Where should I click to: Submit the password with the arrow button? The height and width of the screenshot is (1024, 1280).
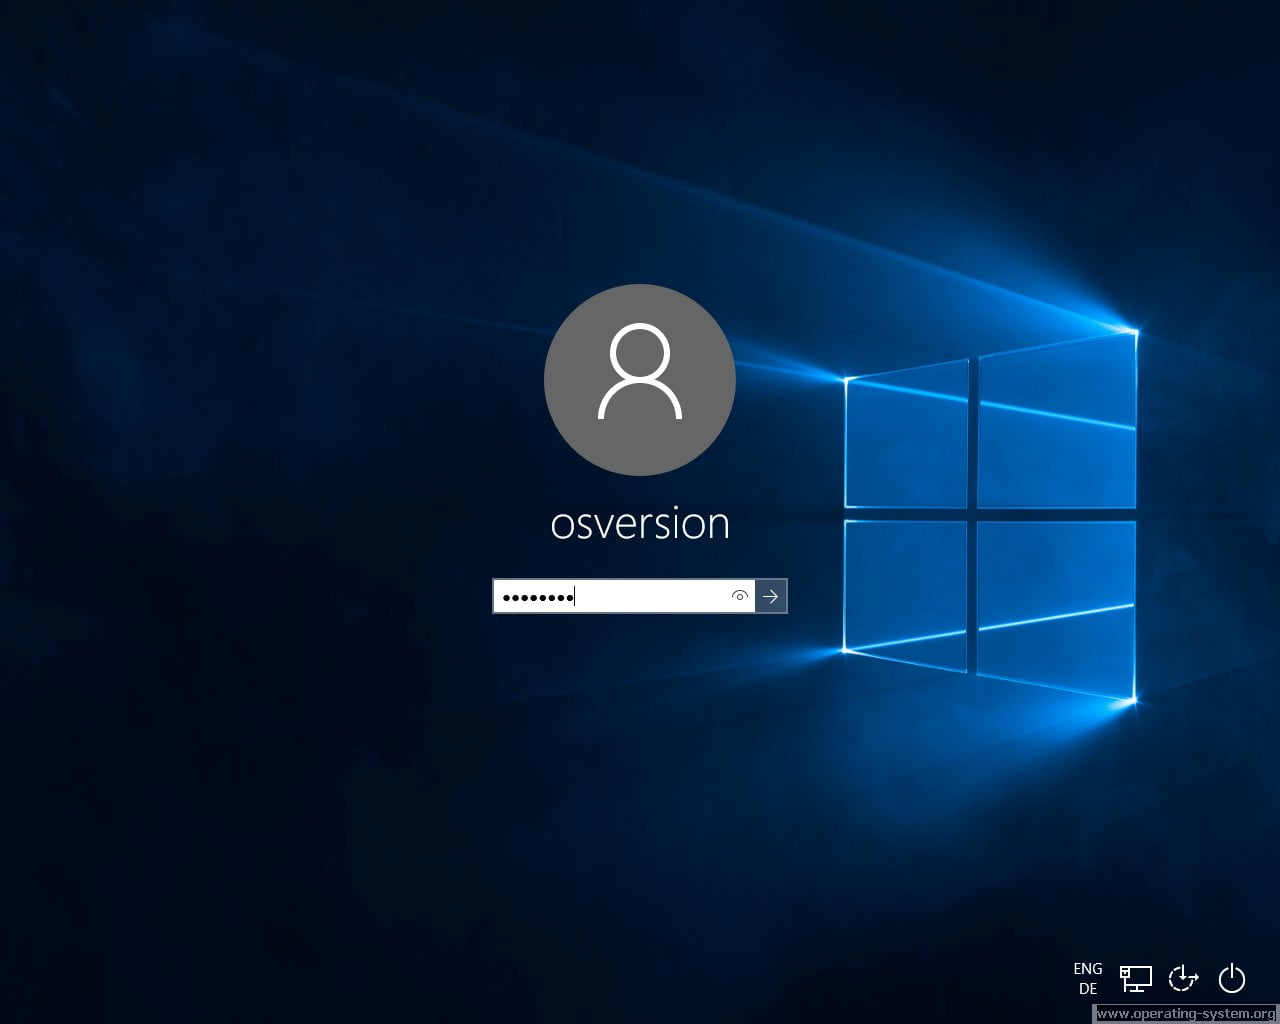[x=771, y=596]
